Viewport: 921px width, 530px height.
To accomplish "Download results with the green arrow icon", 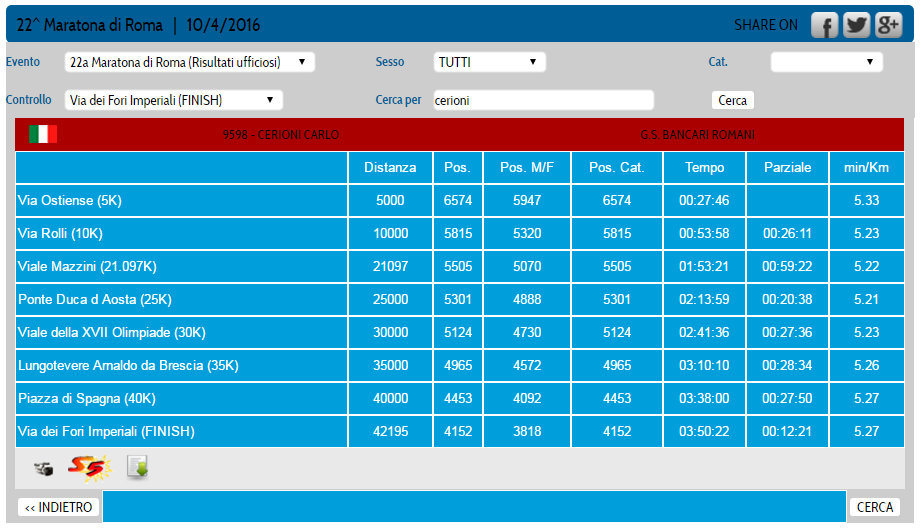I will pos(137,467).
